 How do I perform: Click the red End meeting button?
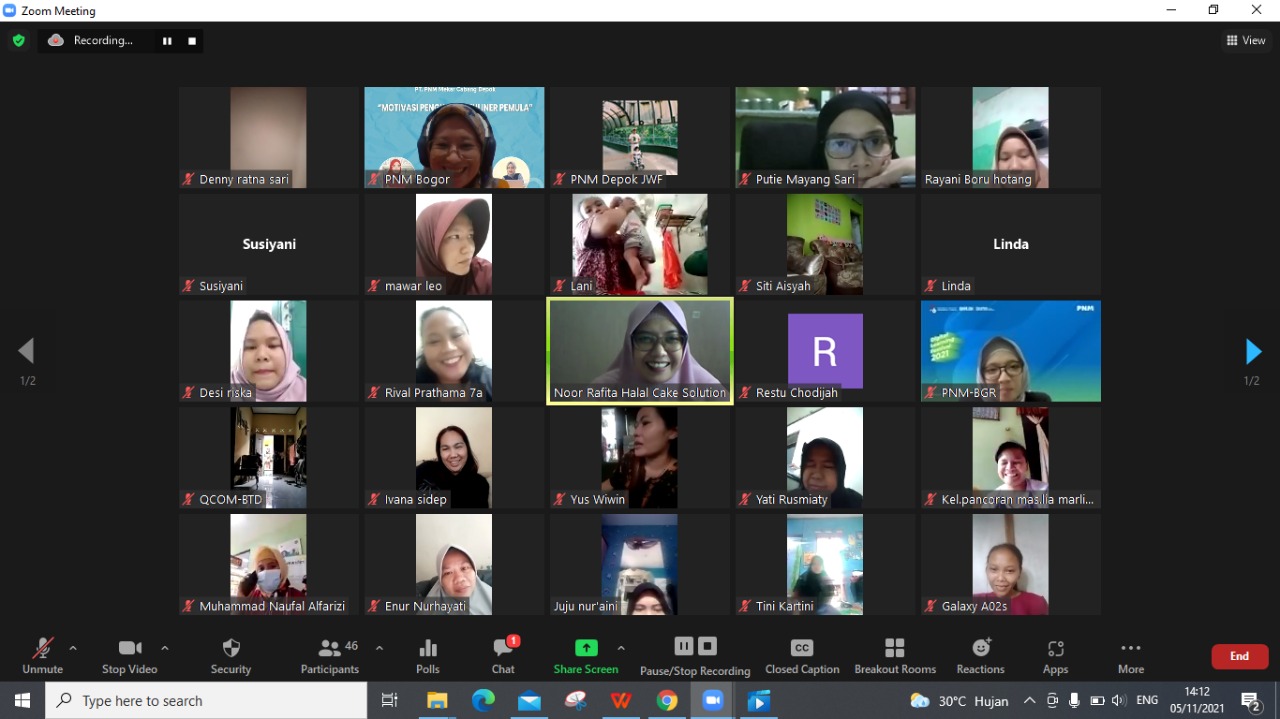[x=1239, y=656]
